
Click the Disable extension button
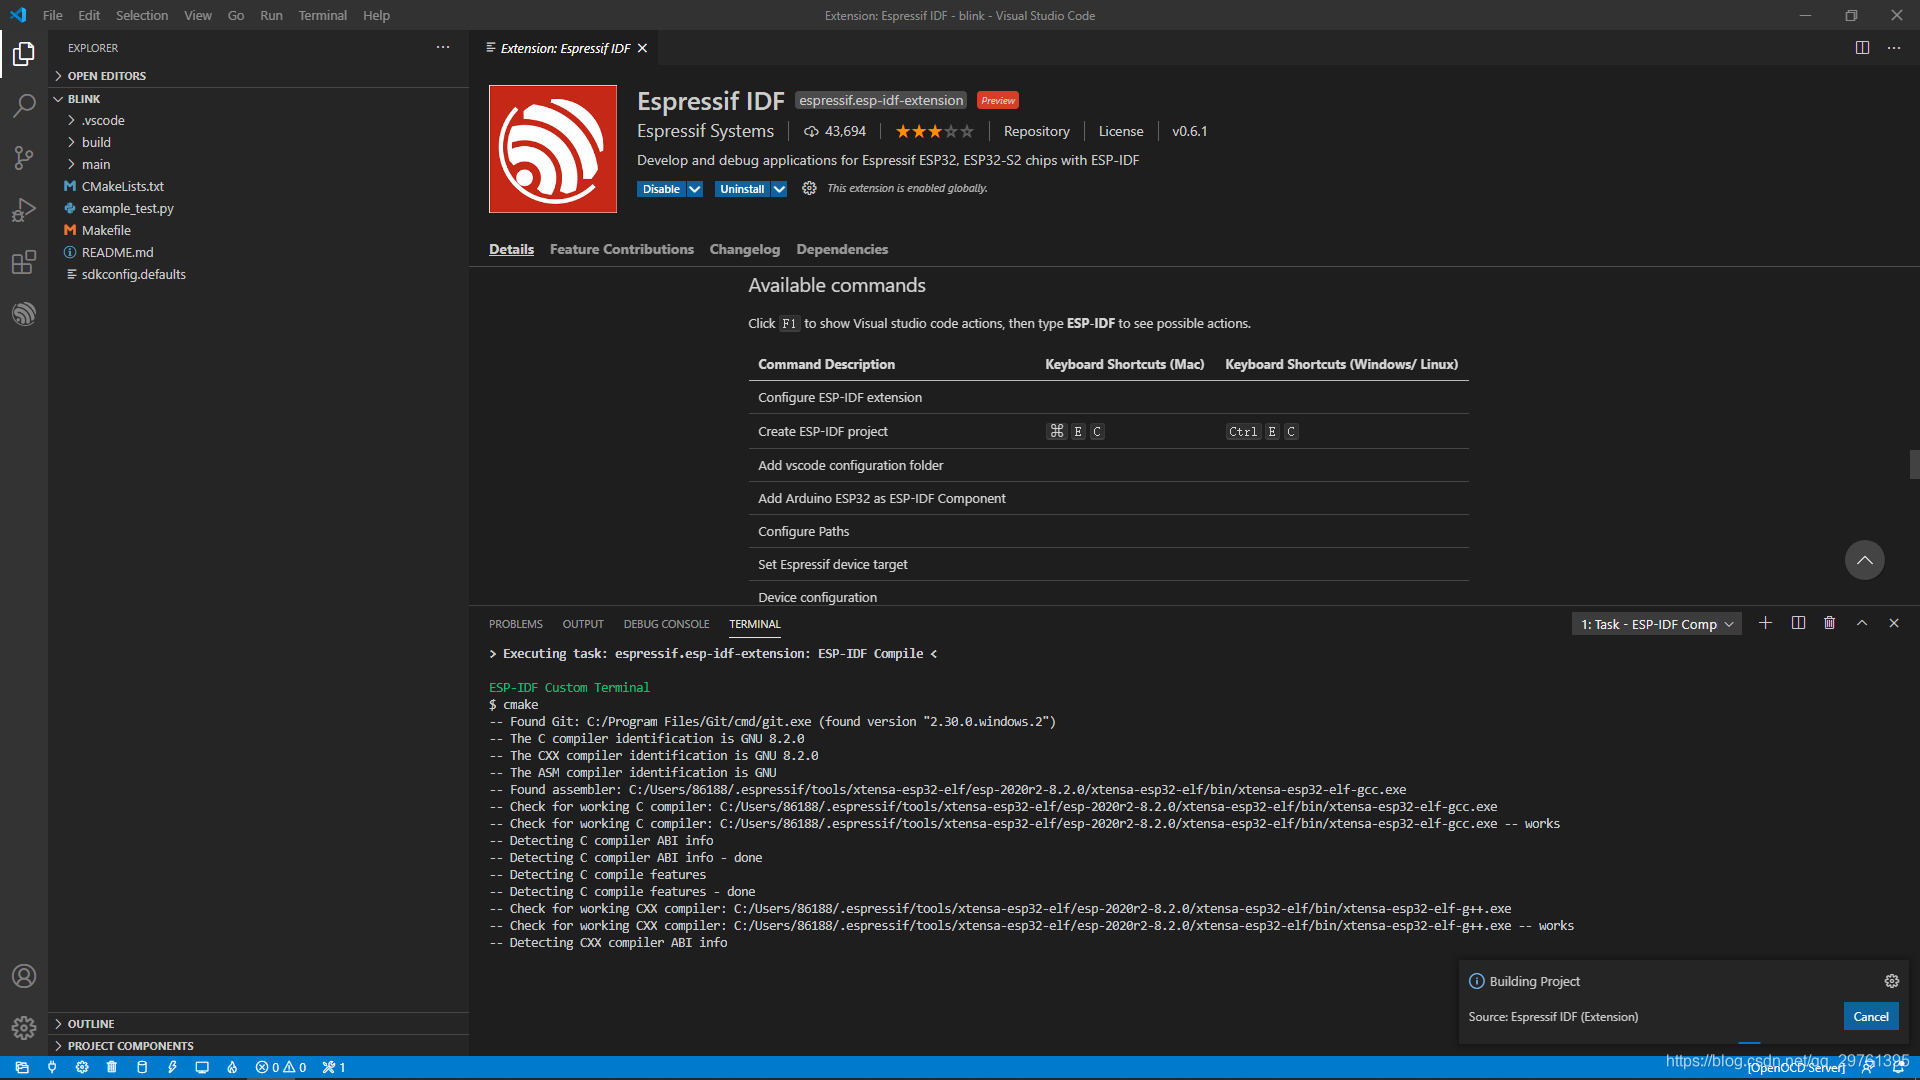pos(661,189)
